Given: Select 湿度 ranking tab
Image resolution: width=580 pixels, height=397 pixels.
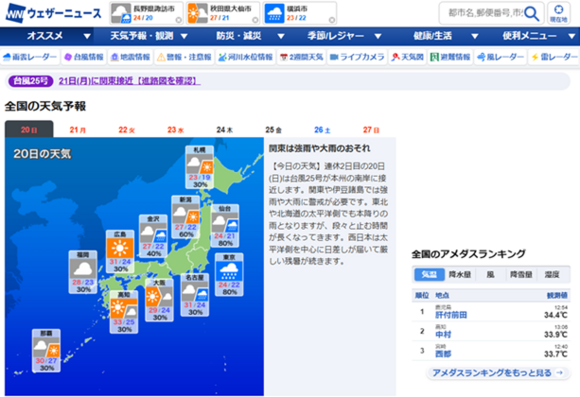Looking at the screenshot, I should coord(552,275).
